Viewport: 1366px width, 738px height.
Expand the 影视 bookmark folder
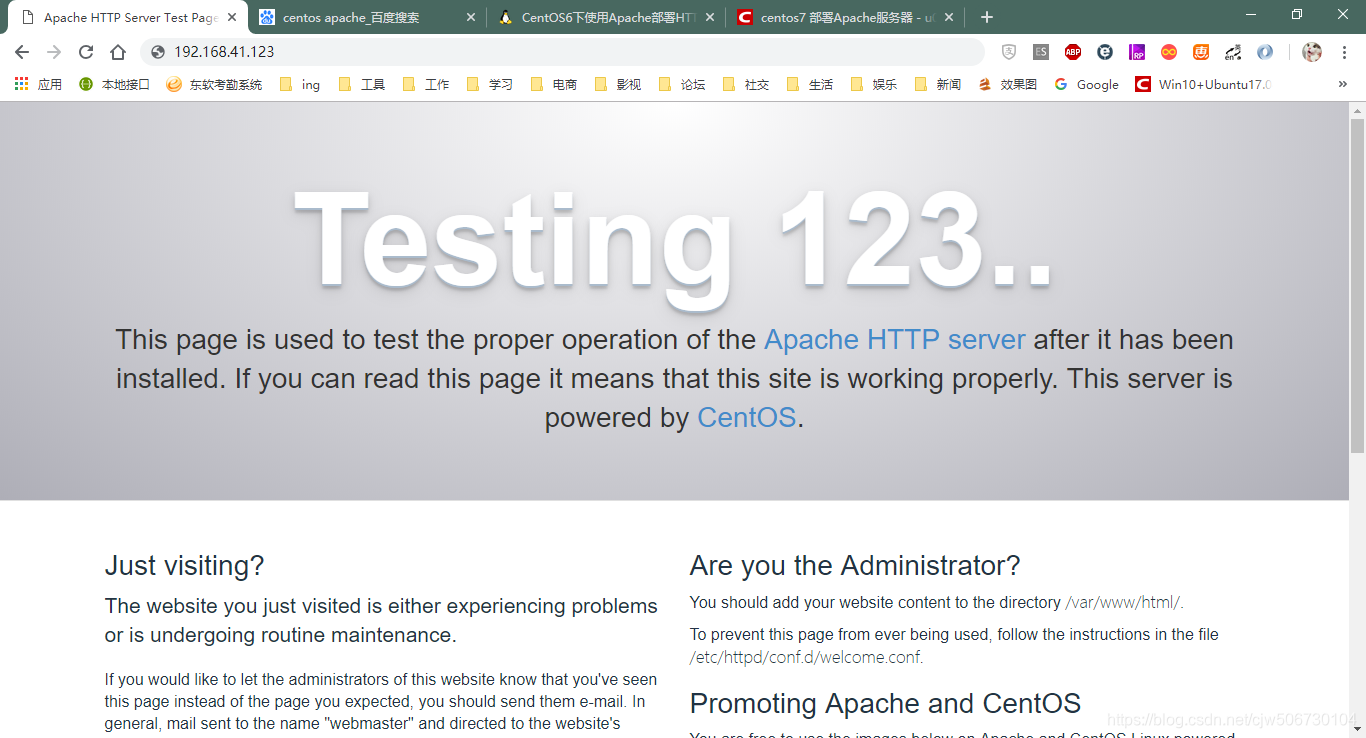click(617, 85)
